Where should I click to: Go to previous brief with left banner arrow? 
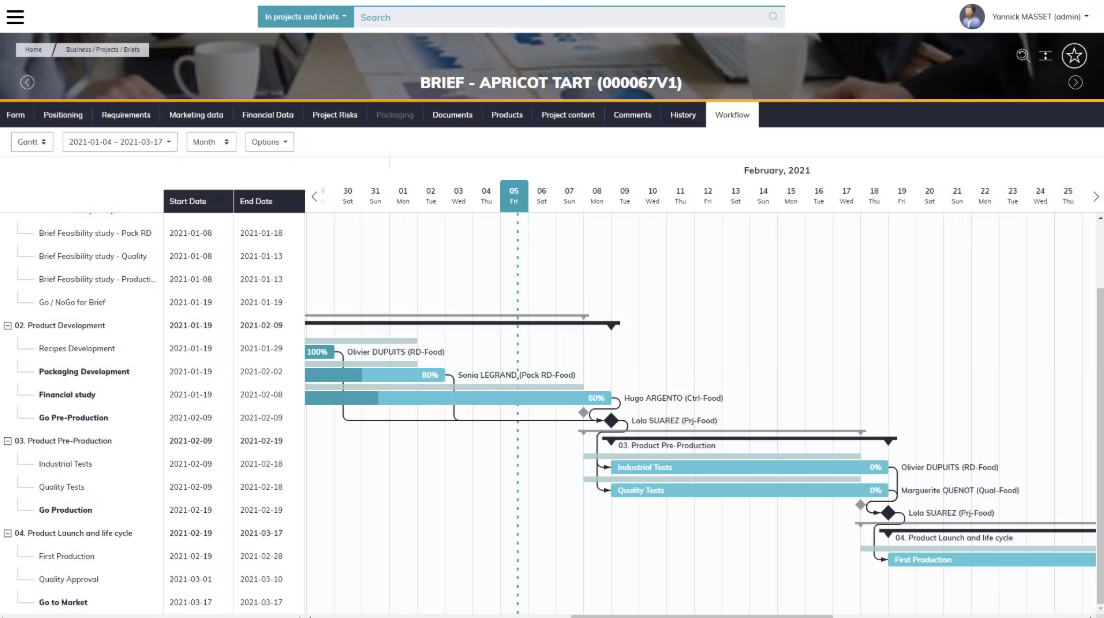[x=27, y=82]
